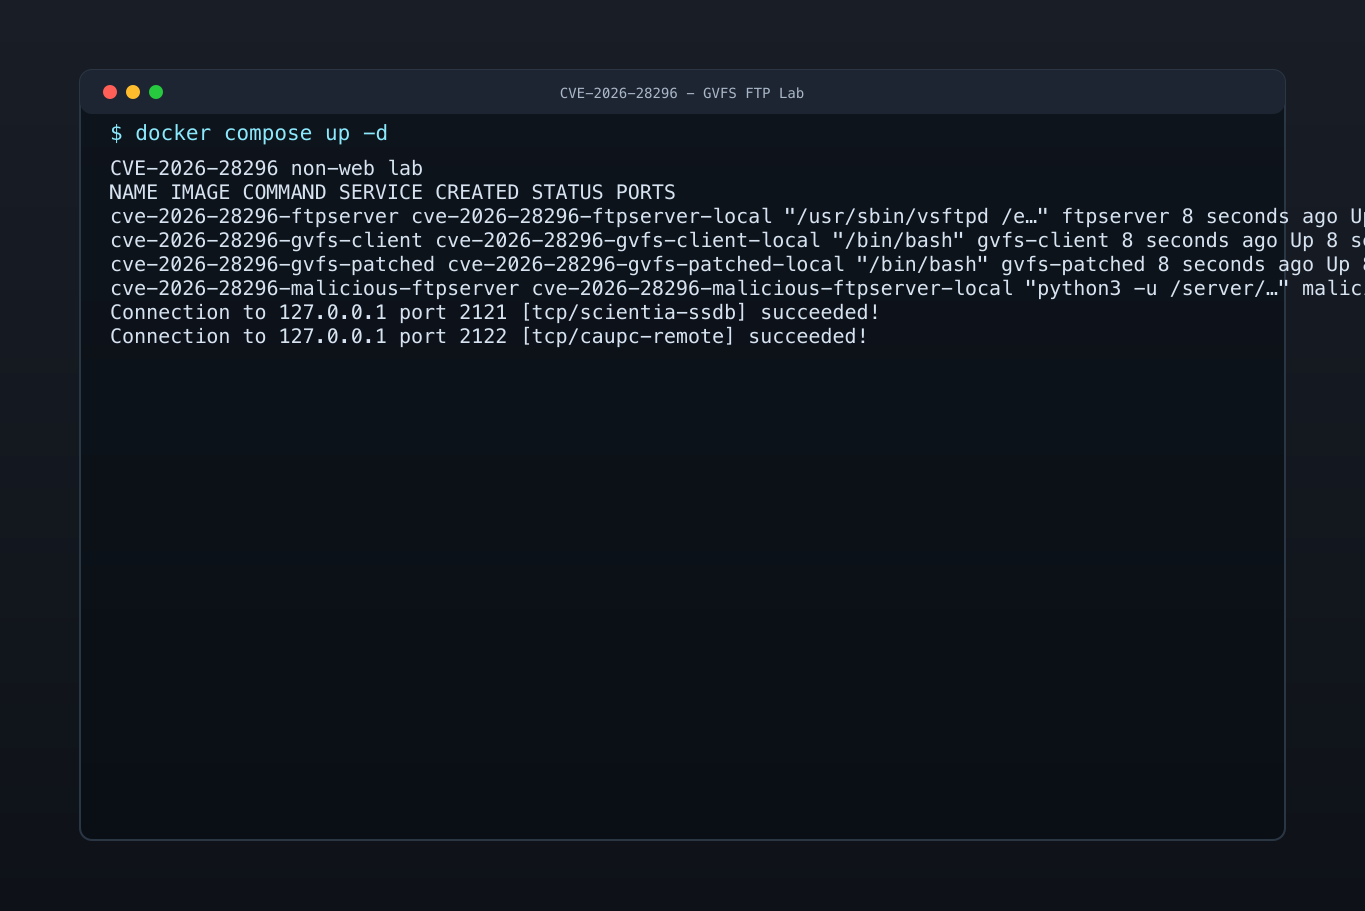
Task: Click the yellow minimize traffic light button
Action: click(x=132, y=91)
